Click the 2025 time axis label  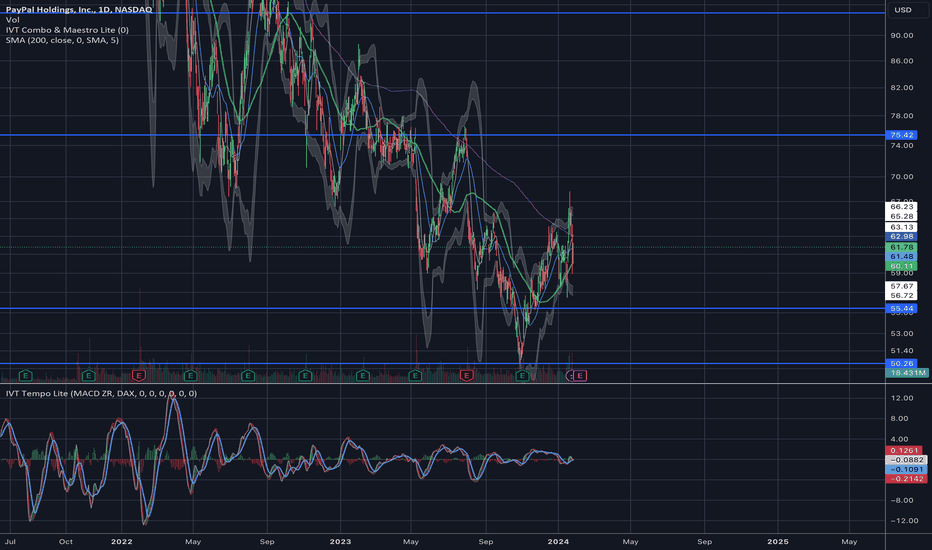(777, 542)
